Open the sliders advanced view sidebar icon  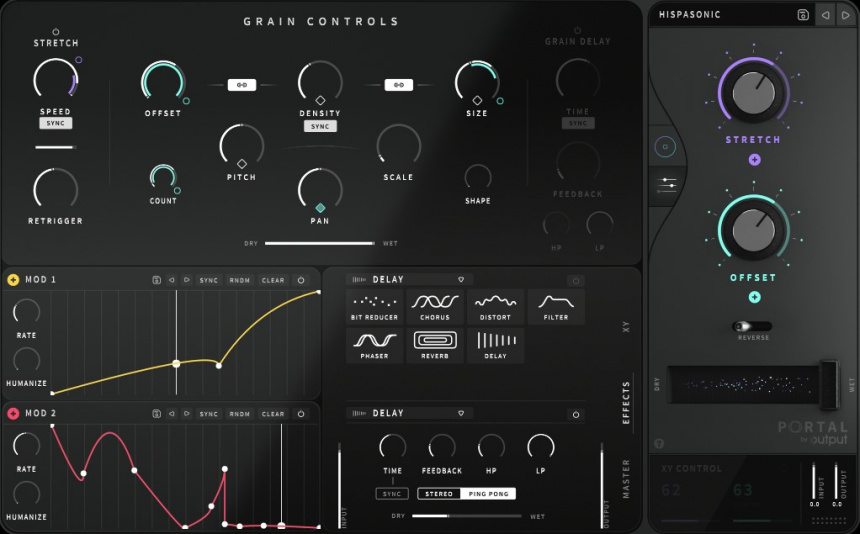point(666,185)
